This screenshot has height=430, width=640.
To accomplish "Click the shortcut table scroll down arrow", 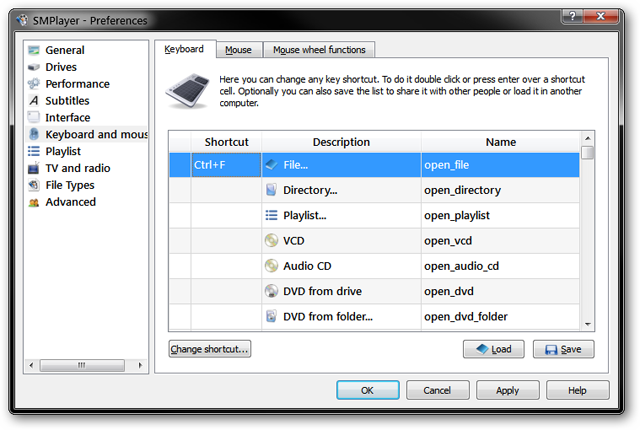I will (x=588, y=324).
